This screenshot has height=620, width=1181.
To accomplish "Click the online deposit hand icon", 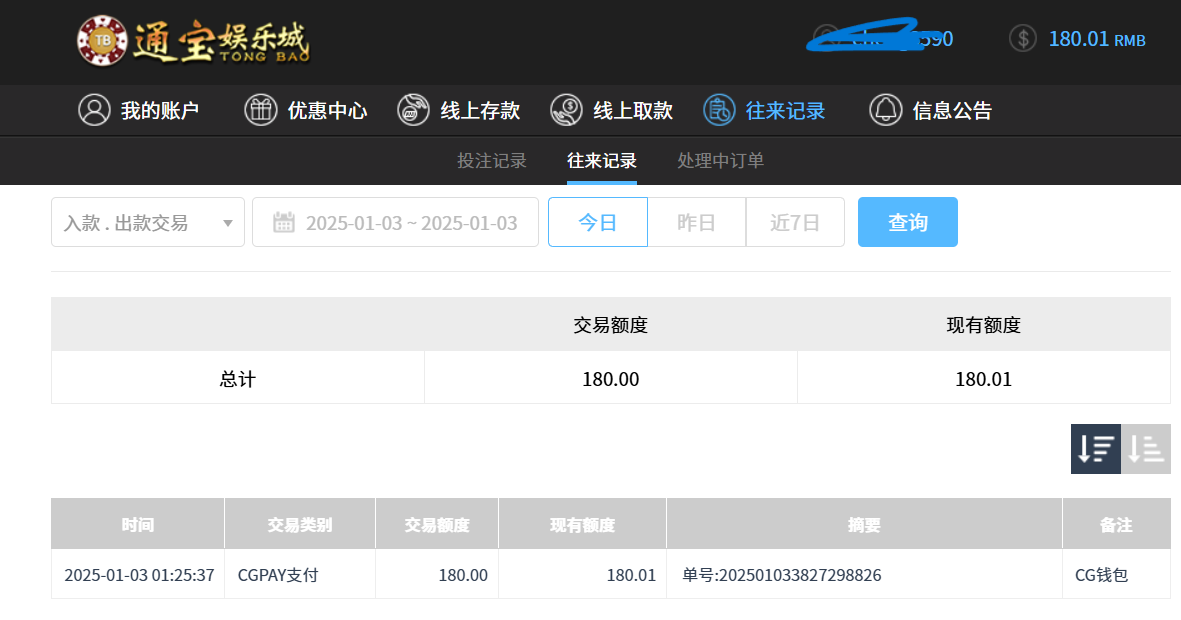I will point(413,110).
